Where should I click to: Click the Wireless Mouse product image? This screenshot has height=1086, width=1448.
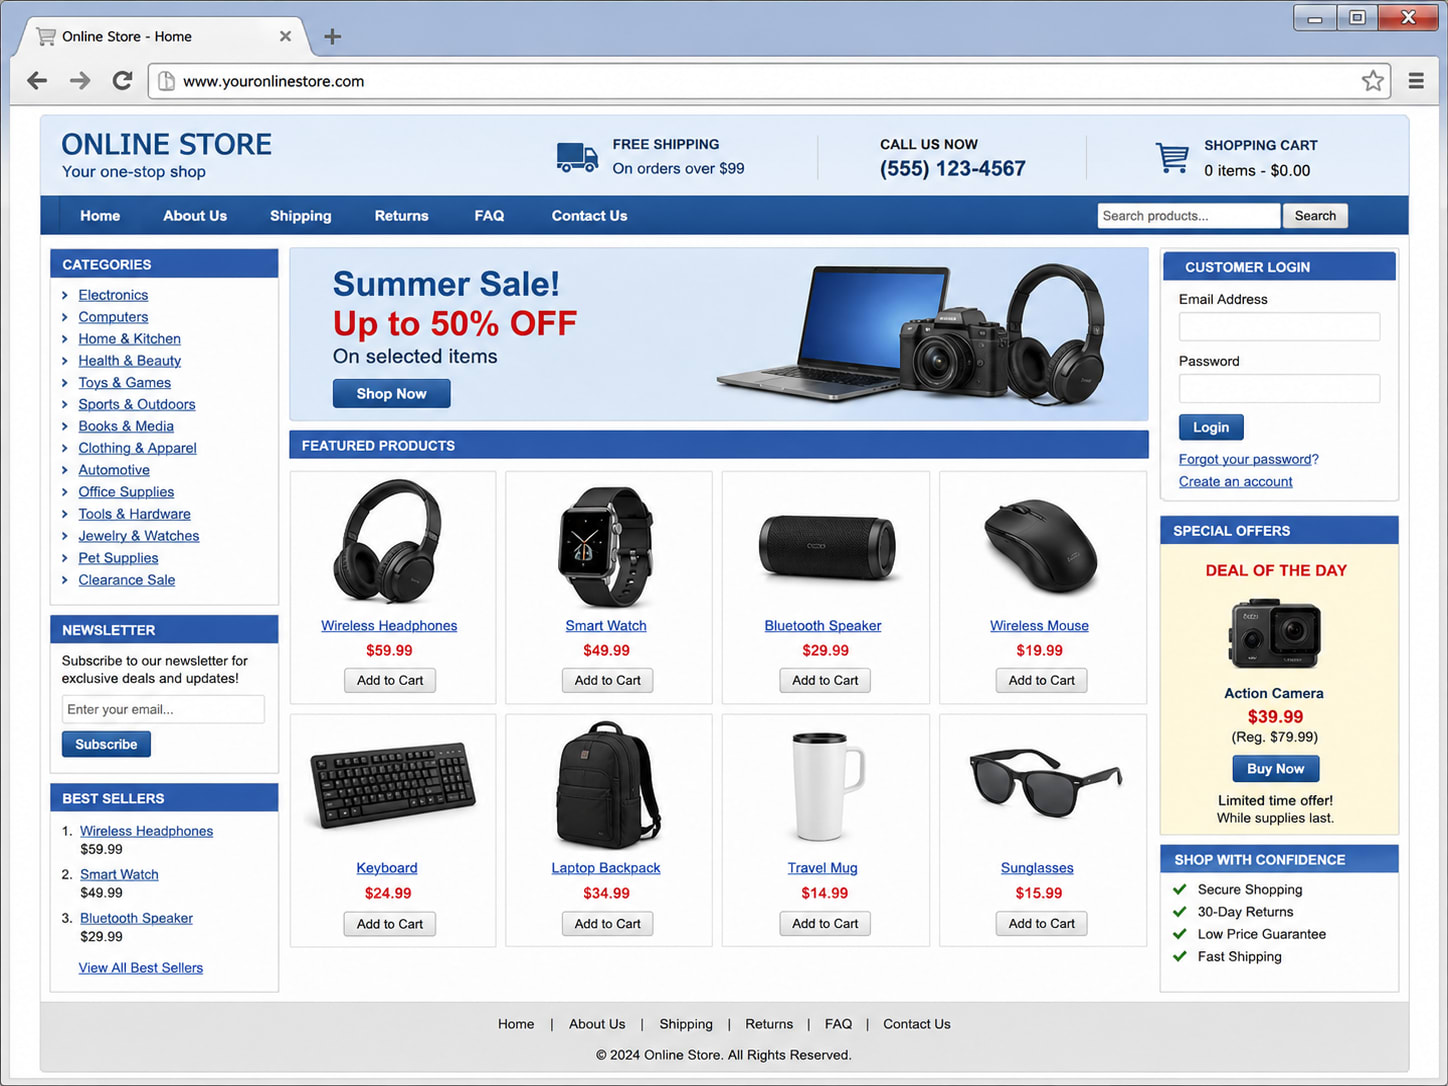click(x=1040, y=546)
